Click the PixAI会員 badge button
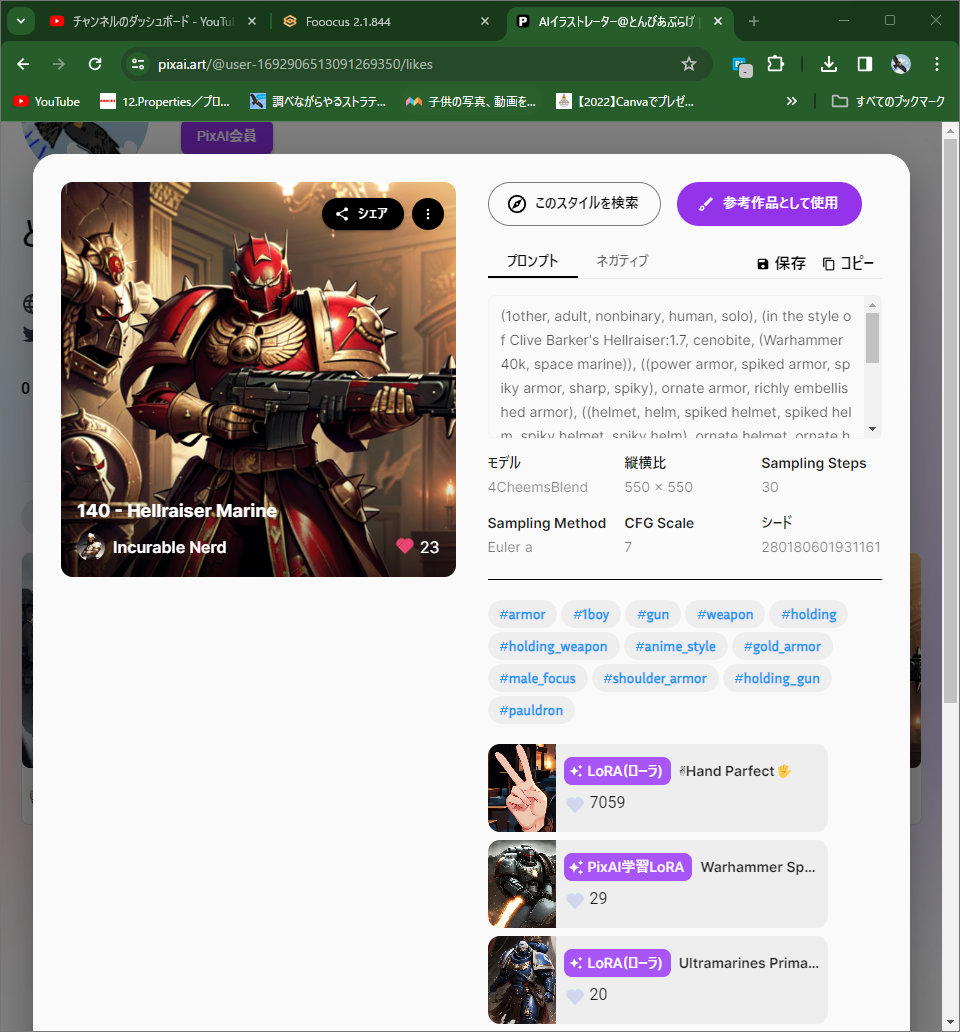The image size is (960, 1032). pos(226,136)
